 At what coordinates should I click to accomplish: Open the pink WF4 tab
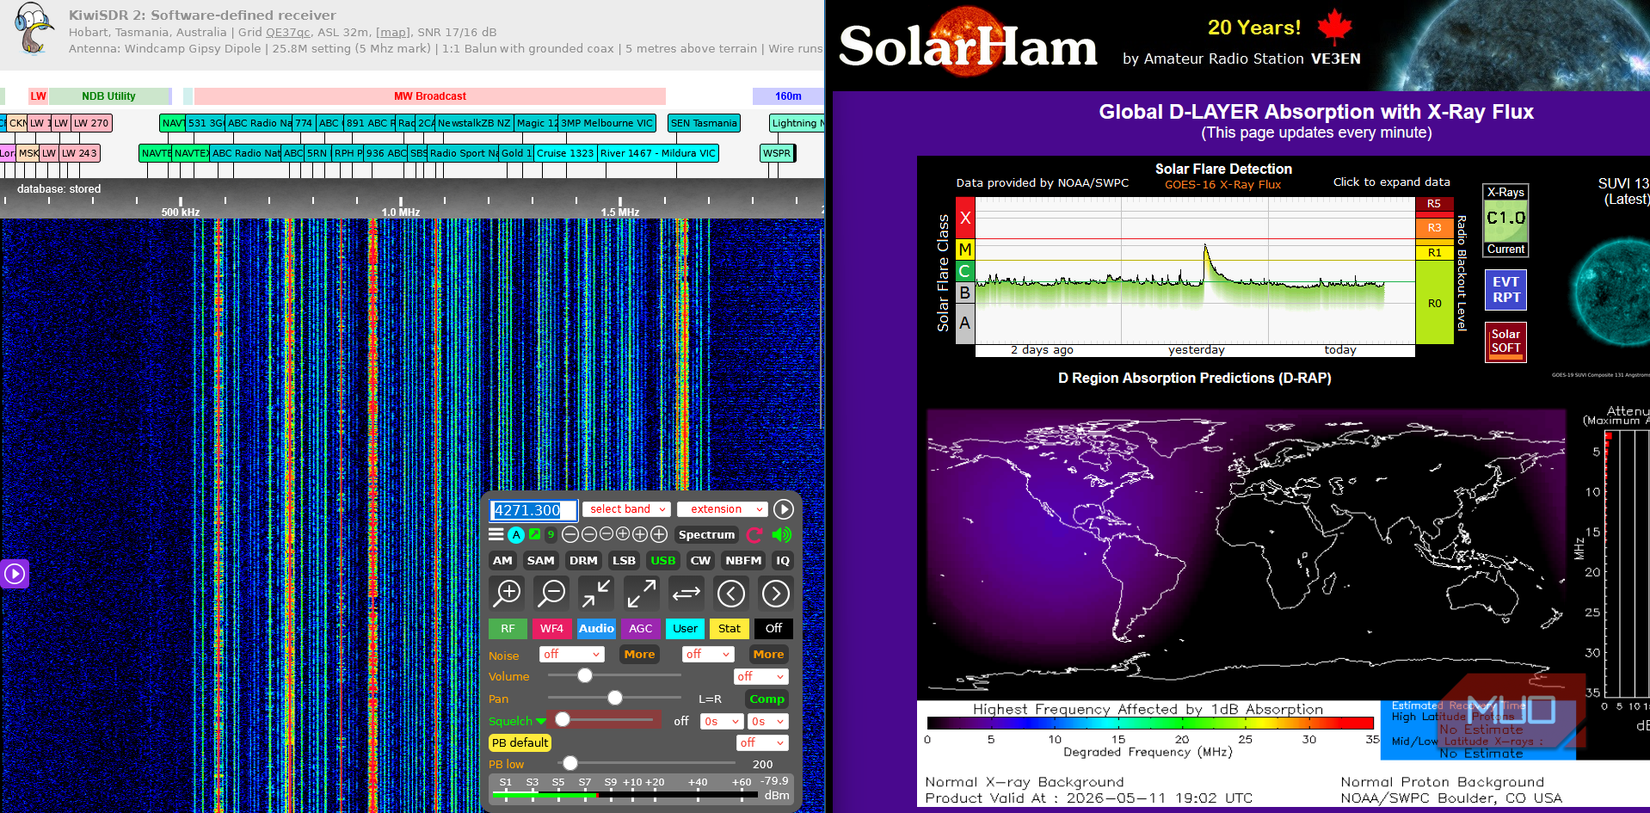point(552,629)
